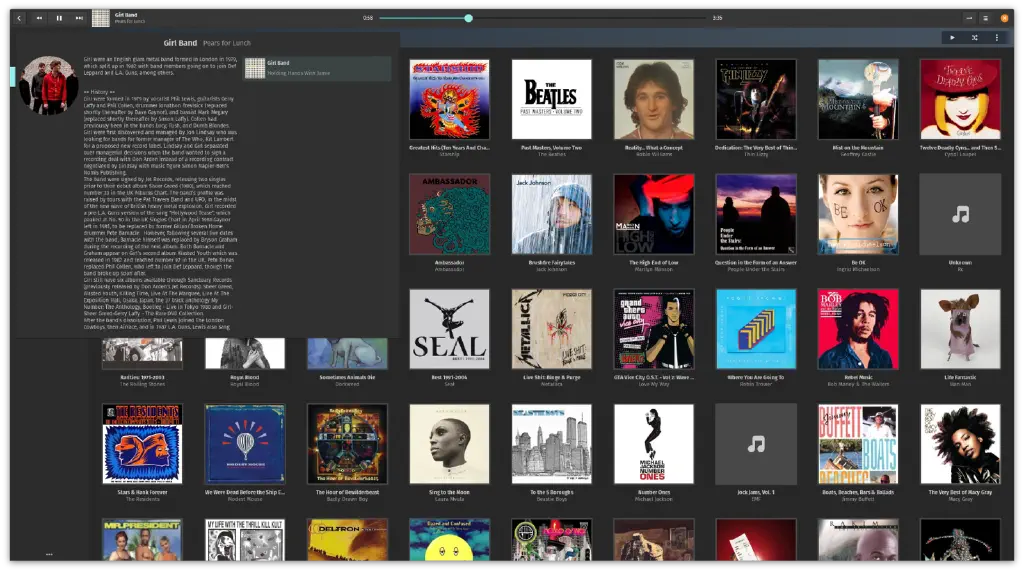Shuffle albums with the shuffle icon

(x=974, y=38)
